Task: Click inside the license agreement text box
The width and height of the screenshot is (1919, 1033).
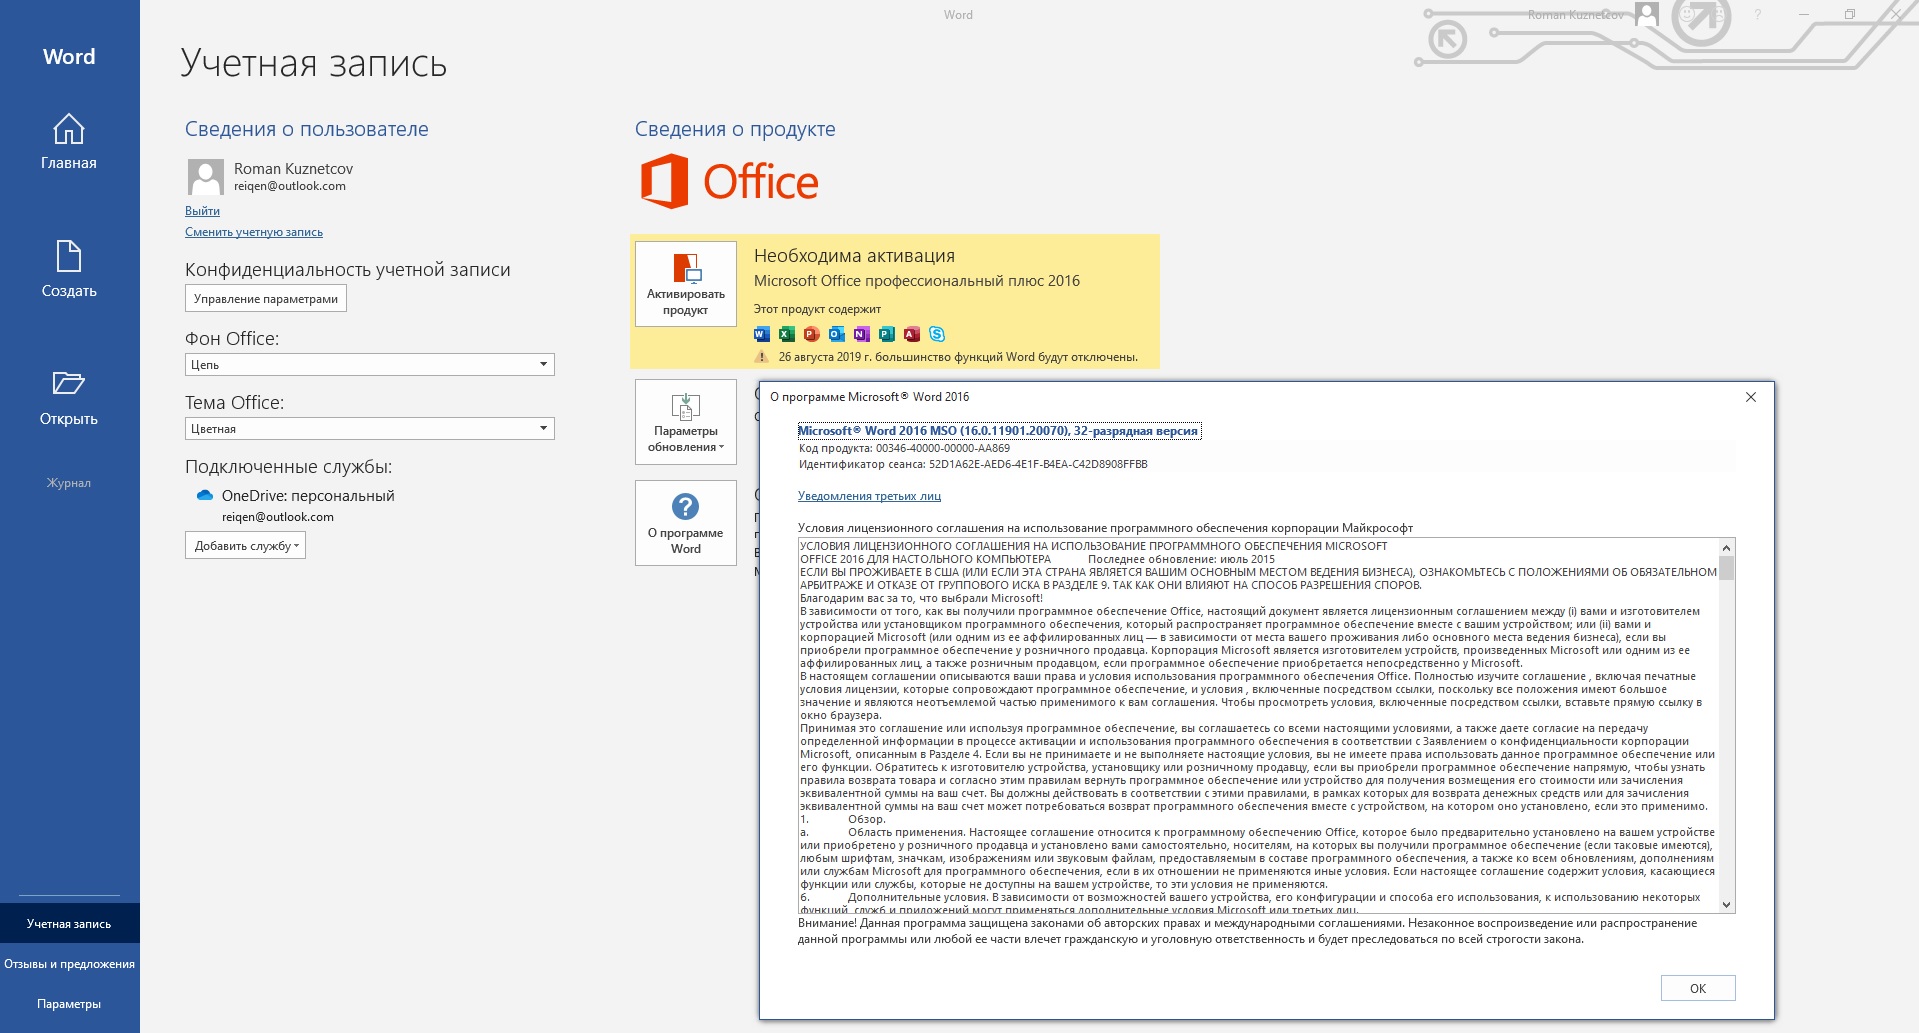Action: pyautogui.click(x=1258, y=726)
